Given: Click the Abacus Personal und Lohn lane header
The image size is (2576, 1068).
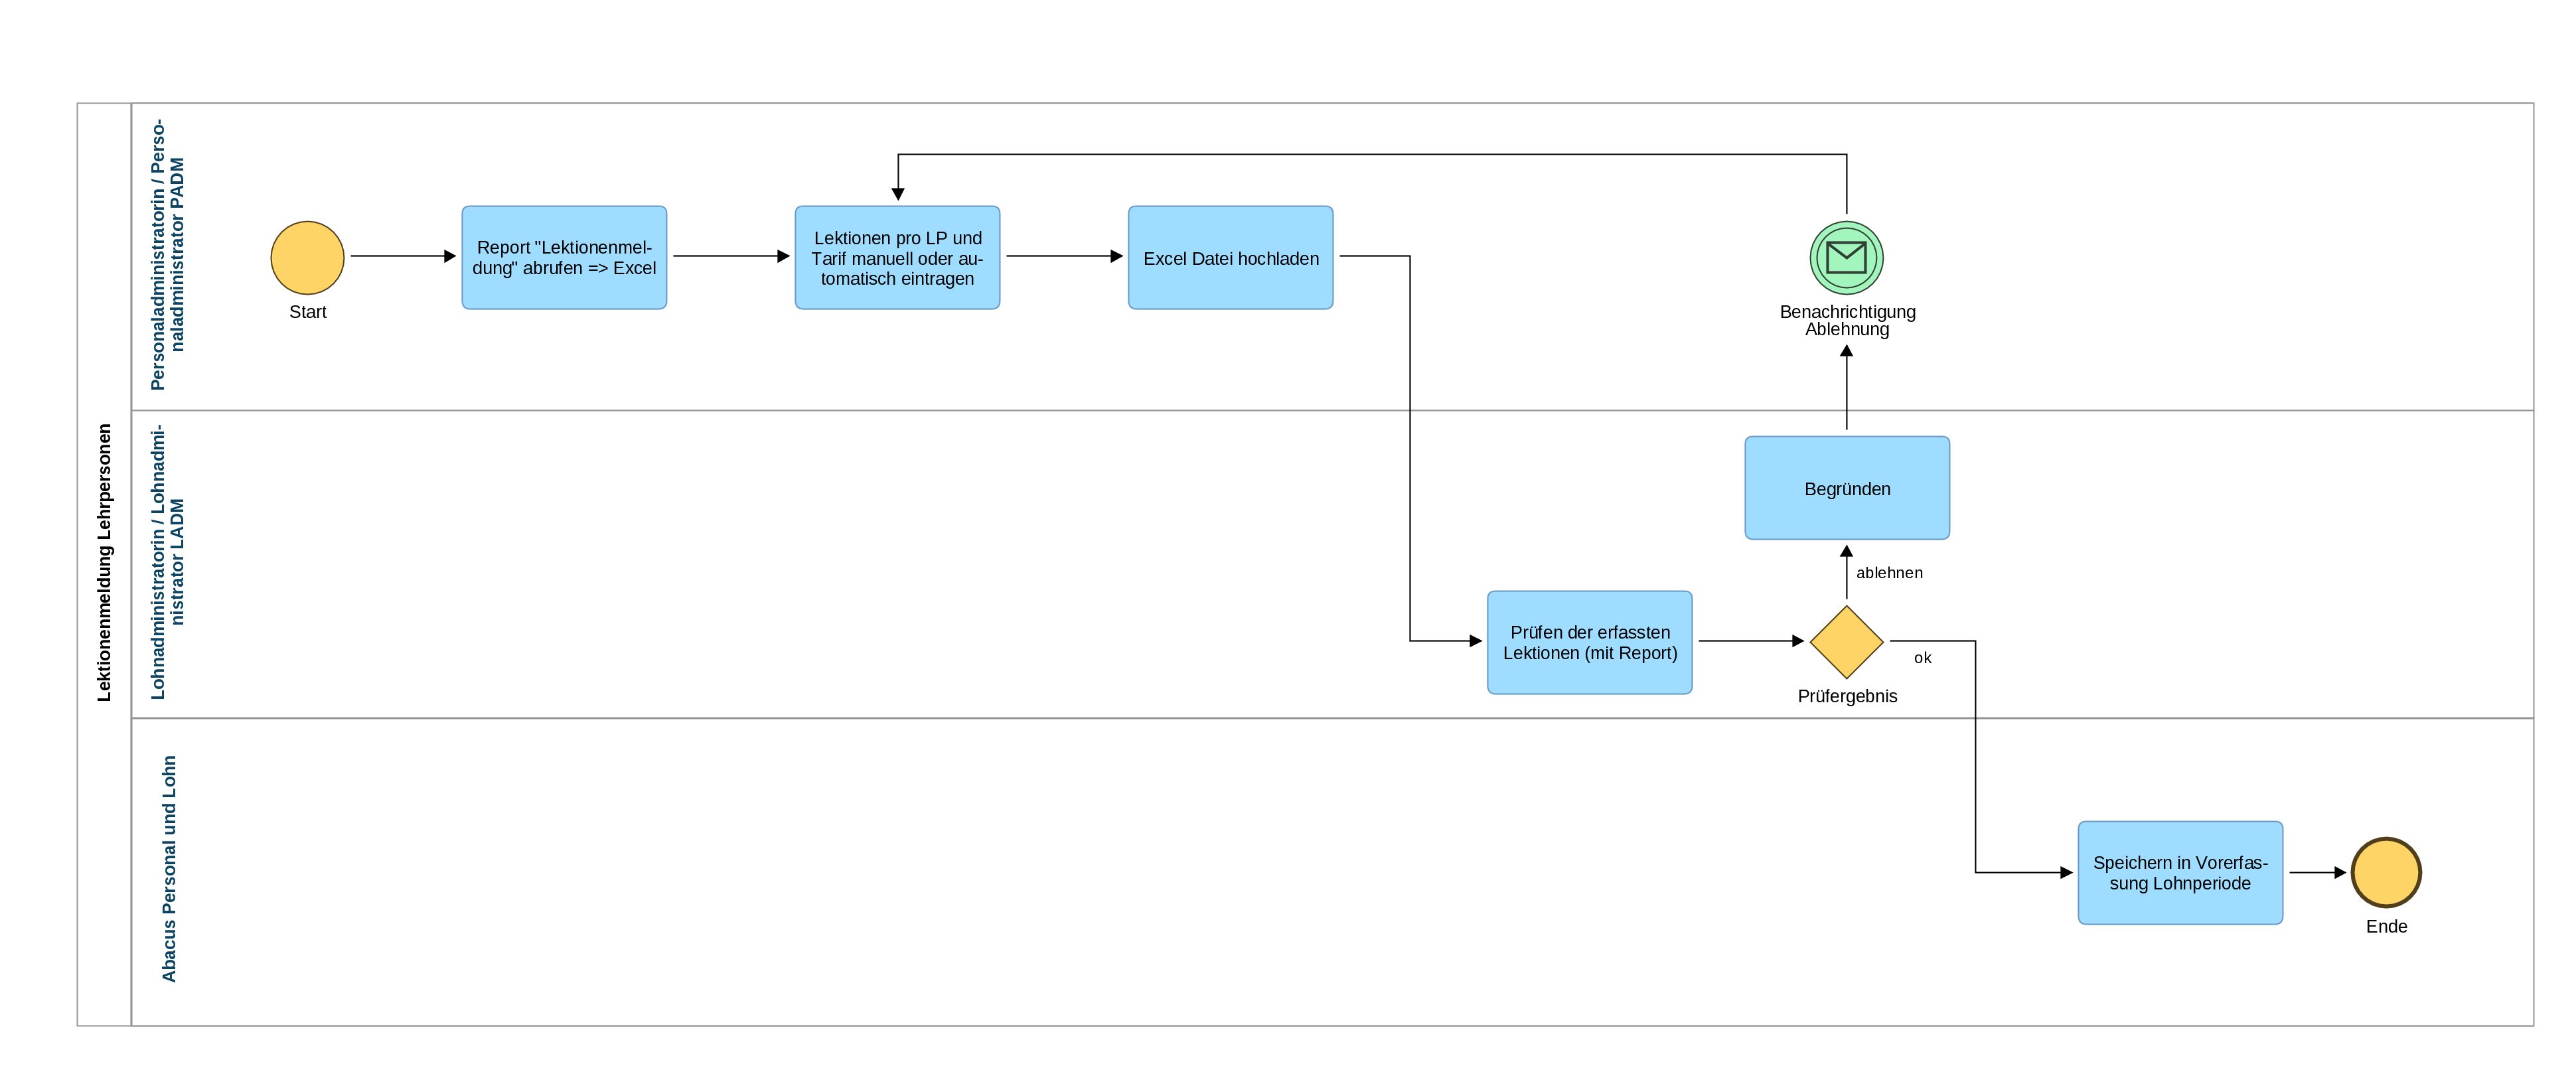Looking at the screenshot, I should point(169,868).
